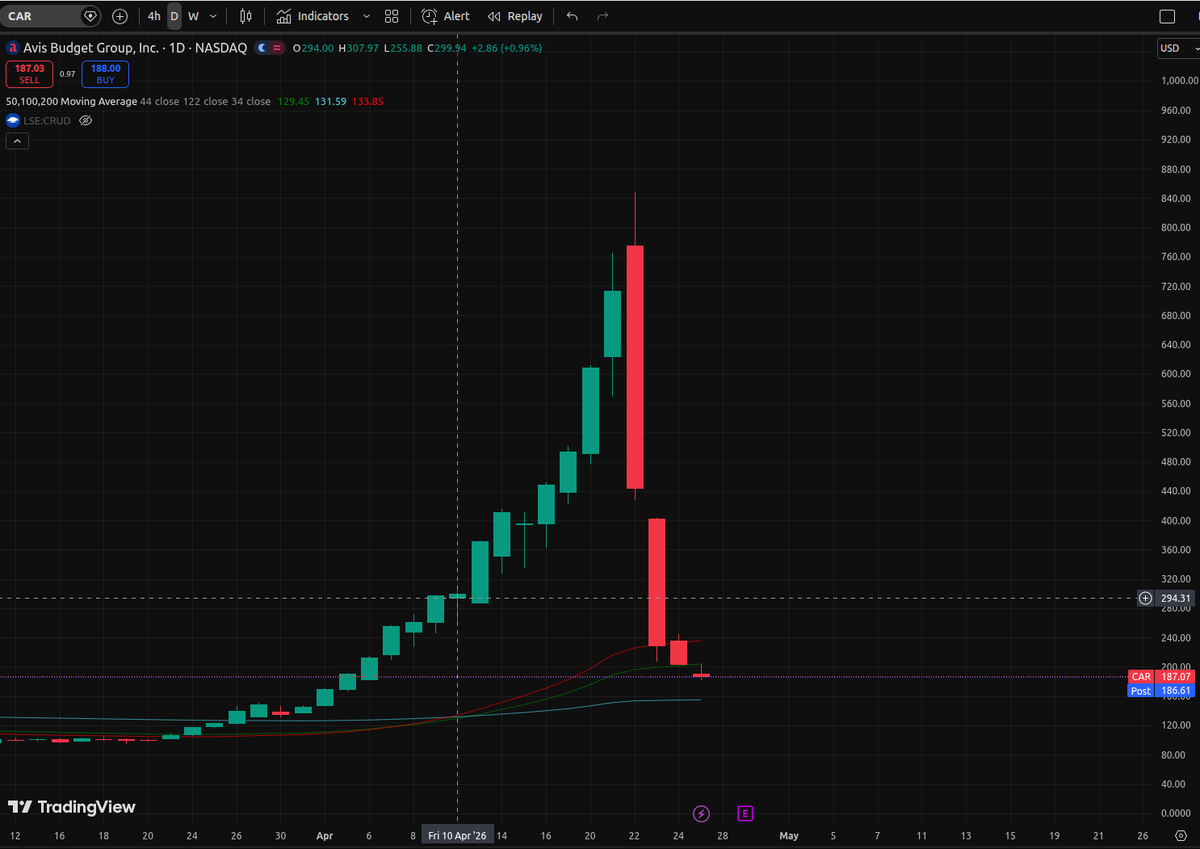Click the 294.31 crosshair price label
Screen dimensions: 1200x849
[x=1176, y=598]
